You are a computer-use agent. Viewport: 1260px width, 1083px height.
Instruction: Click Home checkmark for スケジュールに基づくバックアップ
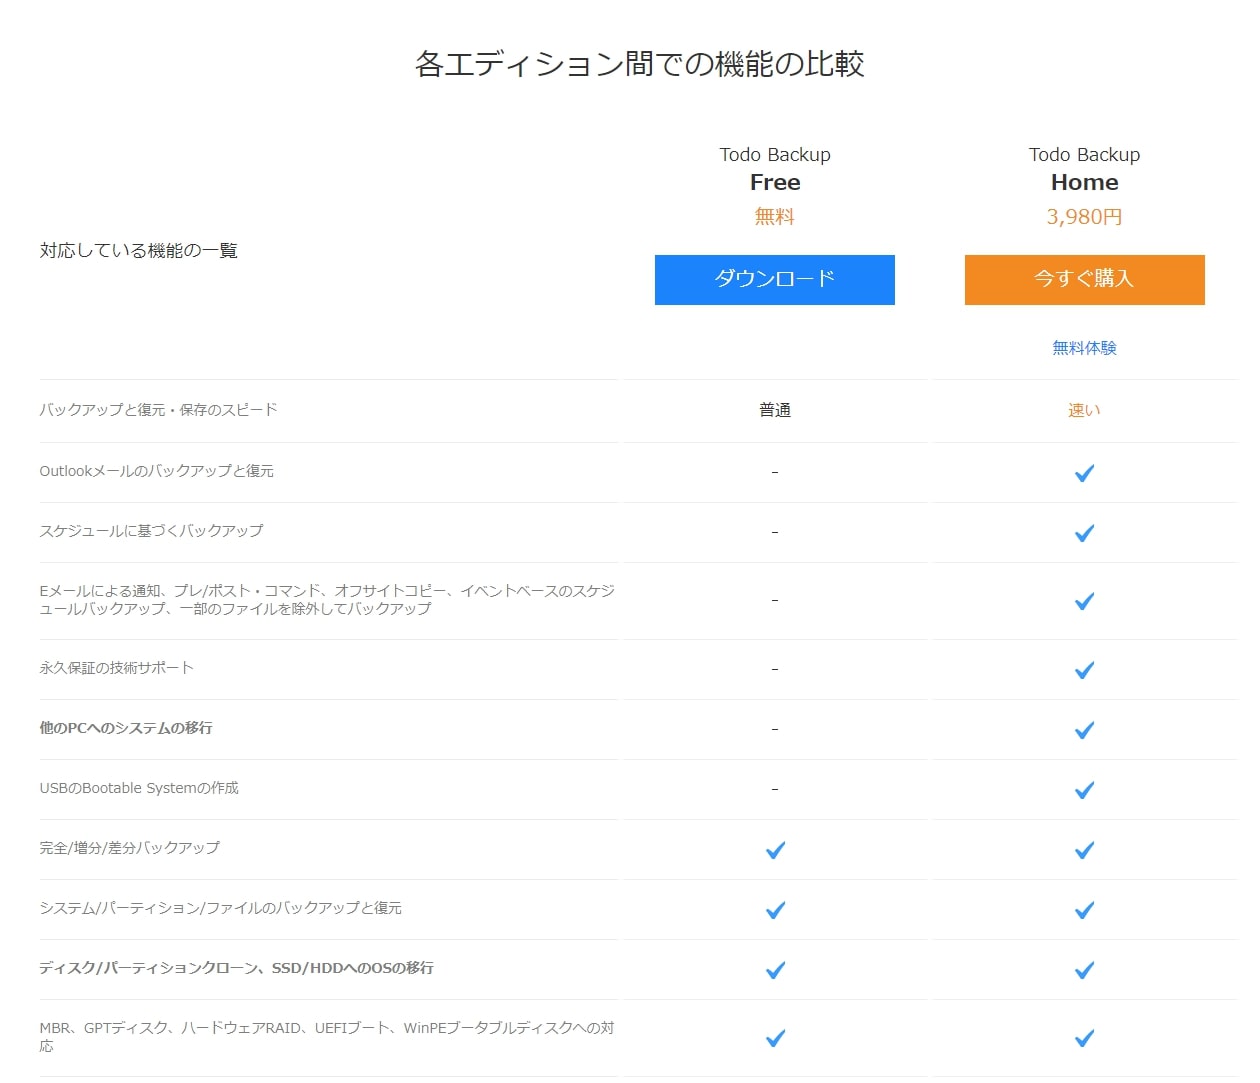(x=1084, y=533)
